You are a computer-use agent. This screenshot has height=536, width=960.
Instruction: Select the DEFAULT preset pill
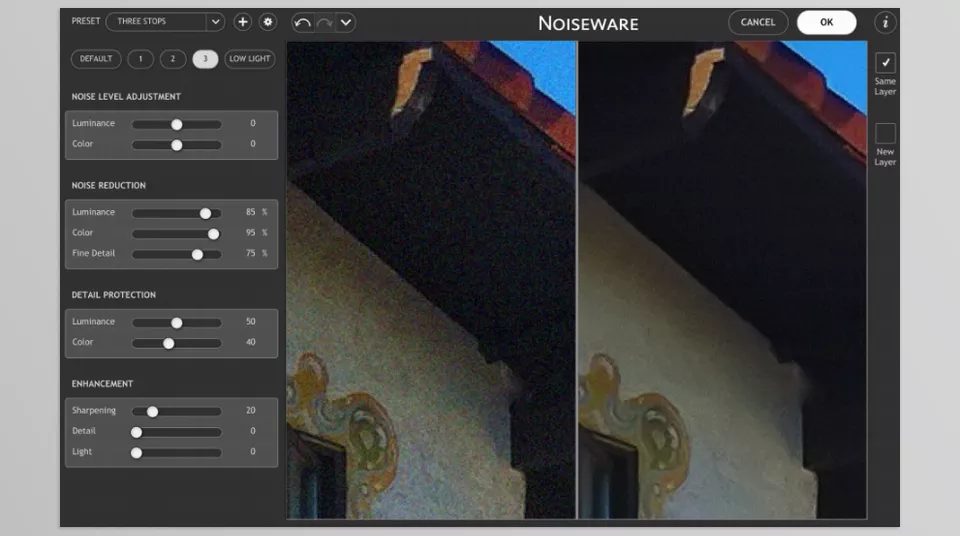pos(96,59)
